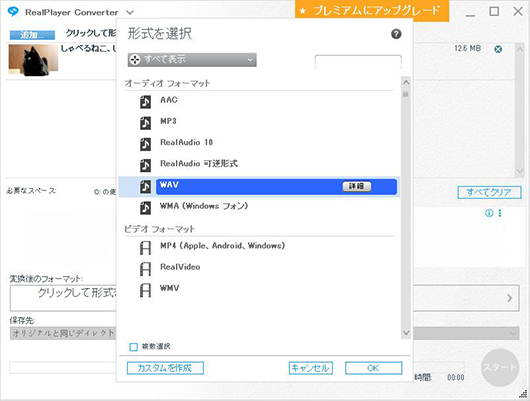The height and width of the screenshot is (401, 530).
Task: Click the RealAudio 可逆形式 music note icon
Action: click(x=145, y=165)
